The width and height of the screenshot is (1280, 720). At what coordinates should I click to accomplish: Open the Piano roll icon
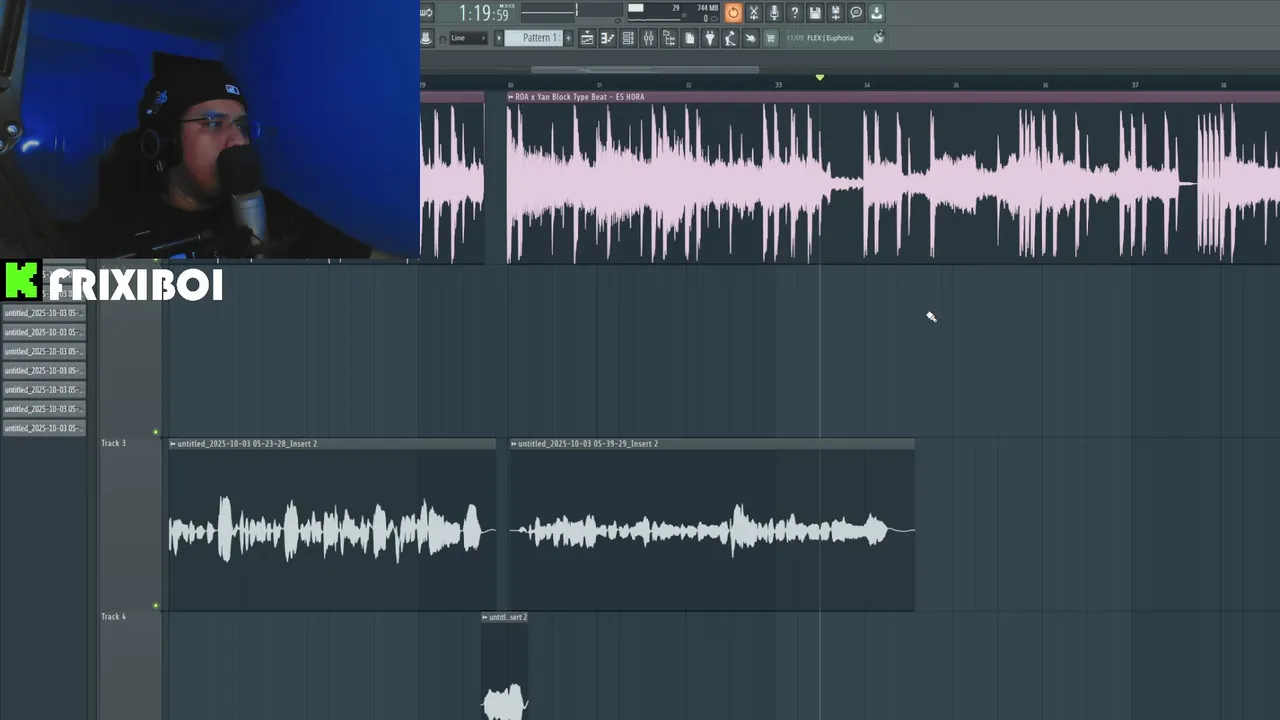coord(607,38)
